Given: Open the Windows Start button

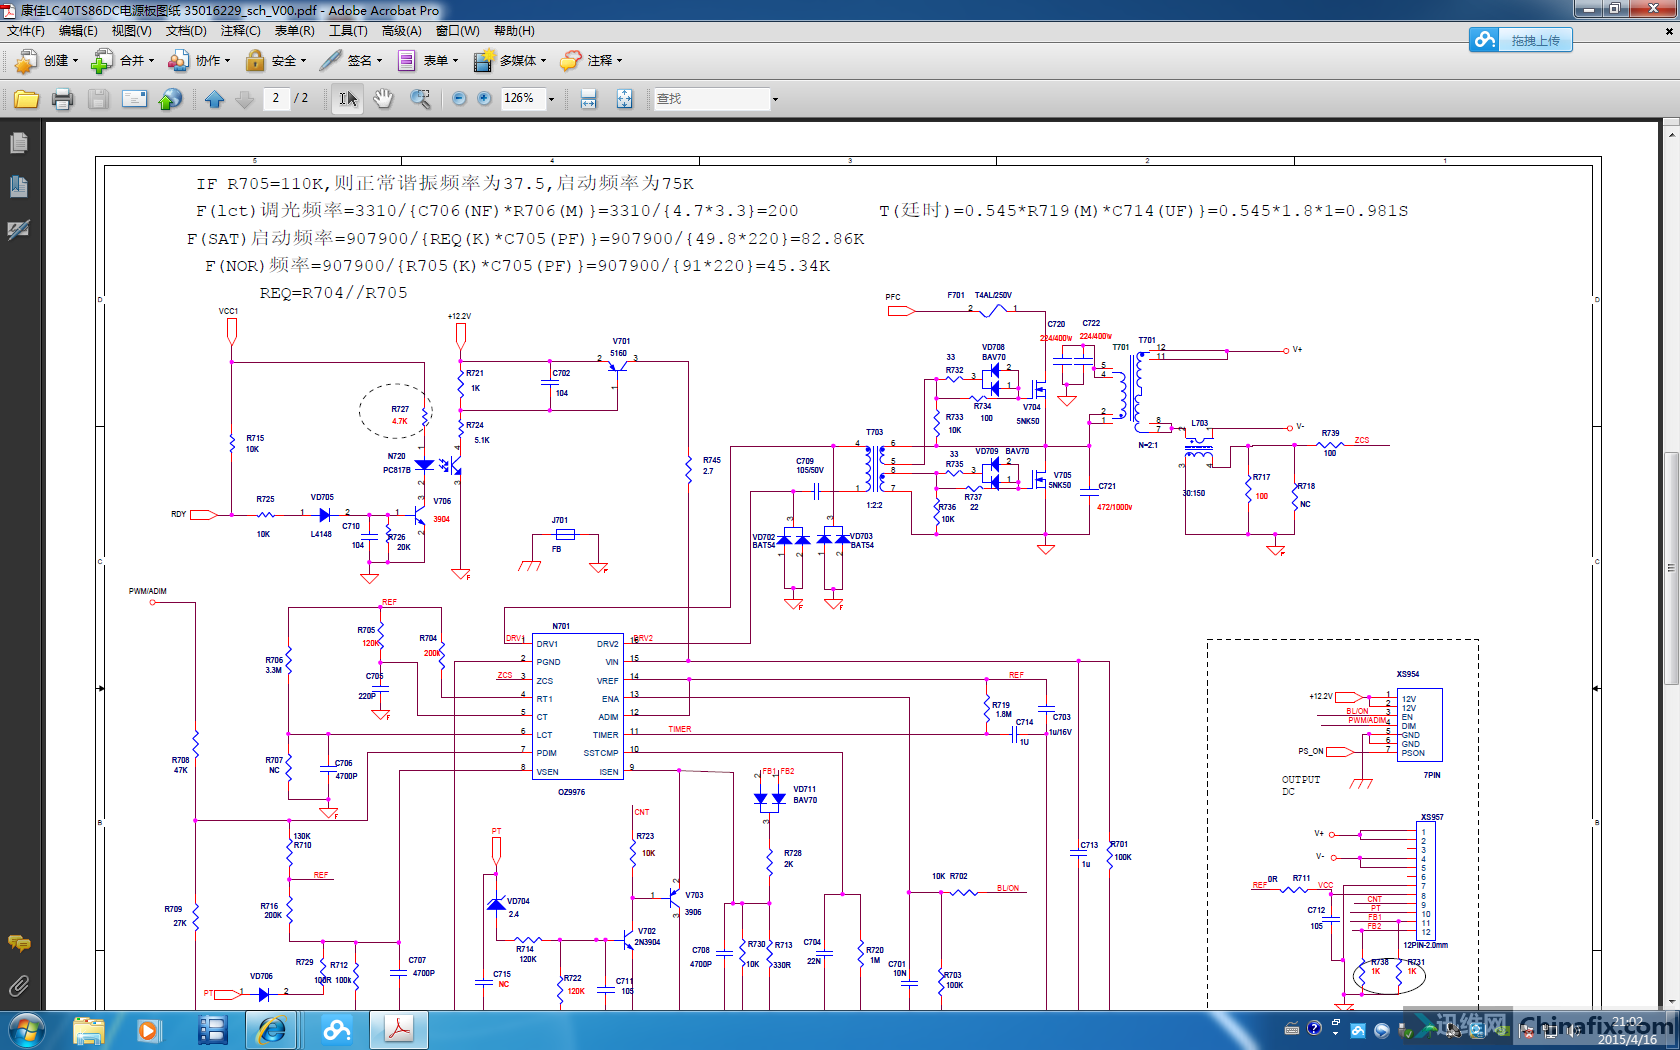Looking at the screenshot, I should [x=27, y=1030].
